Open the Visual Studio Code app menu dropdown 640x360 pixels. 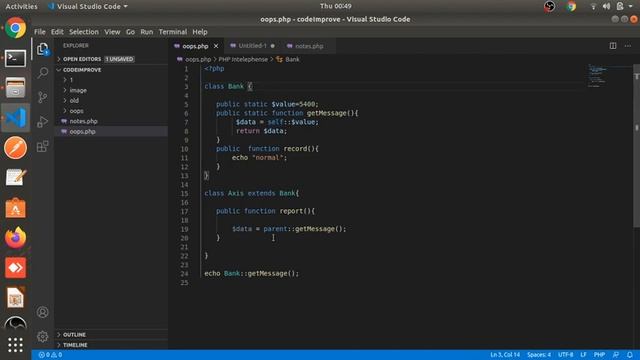click(88, 6)
